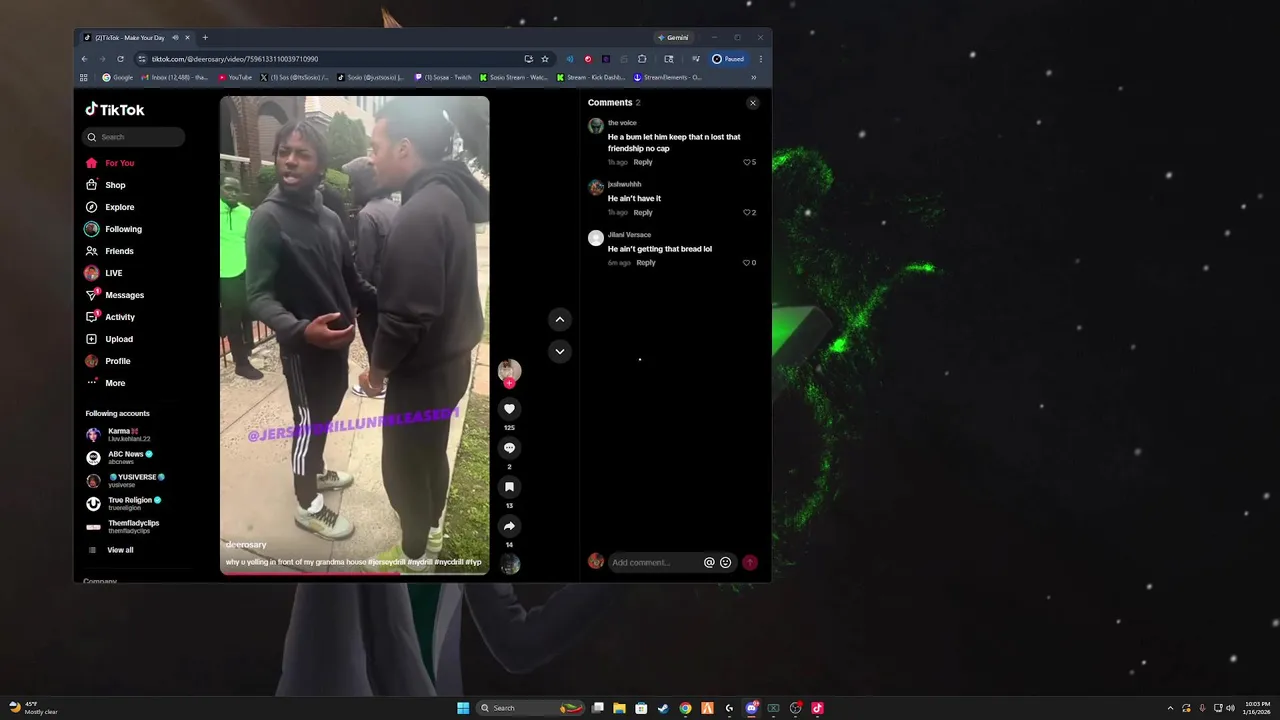Click the #jerseydrill hashtag in the caption
The width and height of the screenshot is (1280, 720).
tap(387, 562)
